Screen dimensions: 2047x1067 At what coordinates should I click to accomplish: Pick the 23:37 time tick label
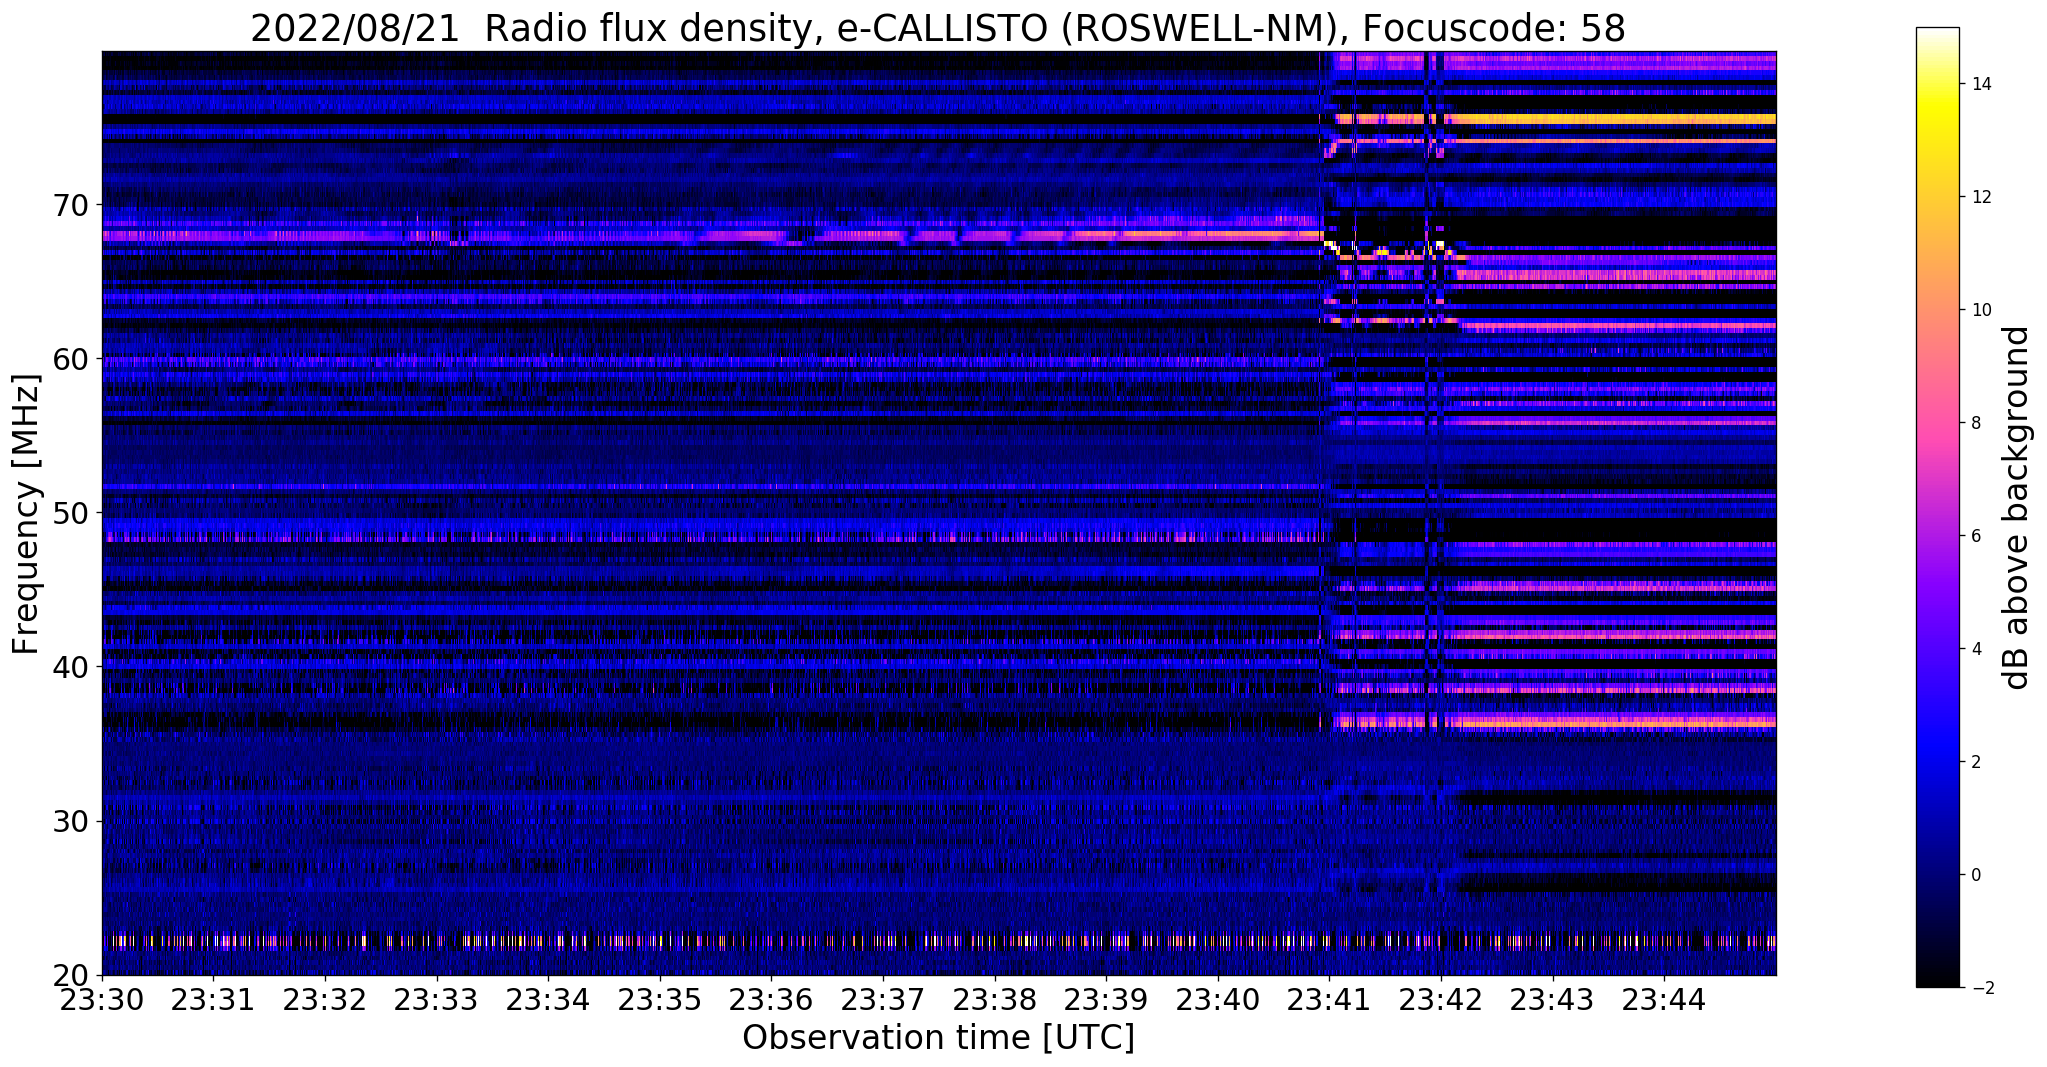(x=883, y=1000)
